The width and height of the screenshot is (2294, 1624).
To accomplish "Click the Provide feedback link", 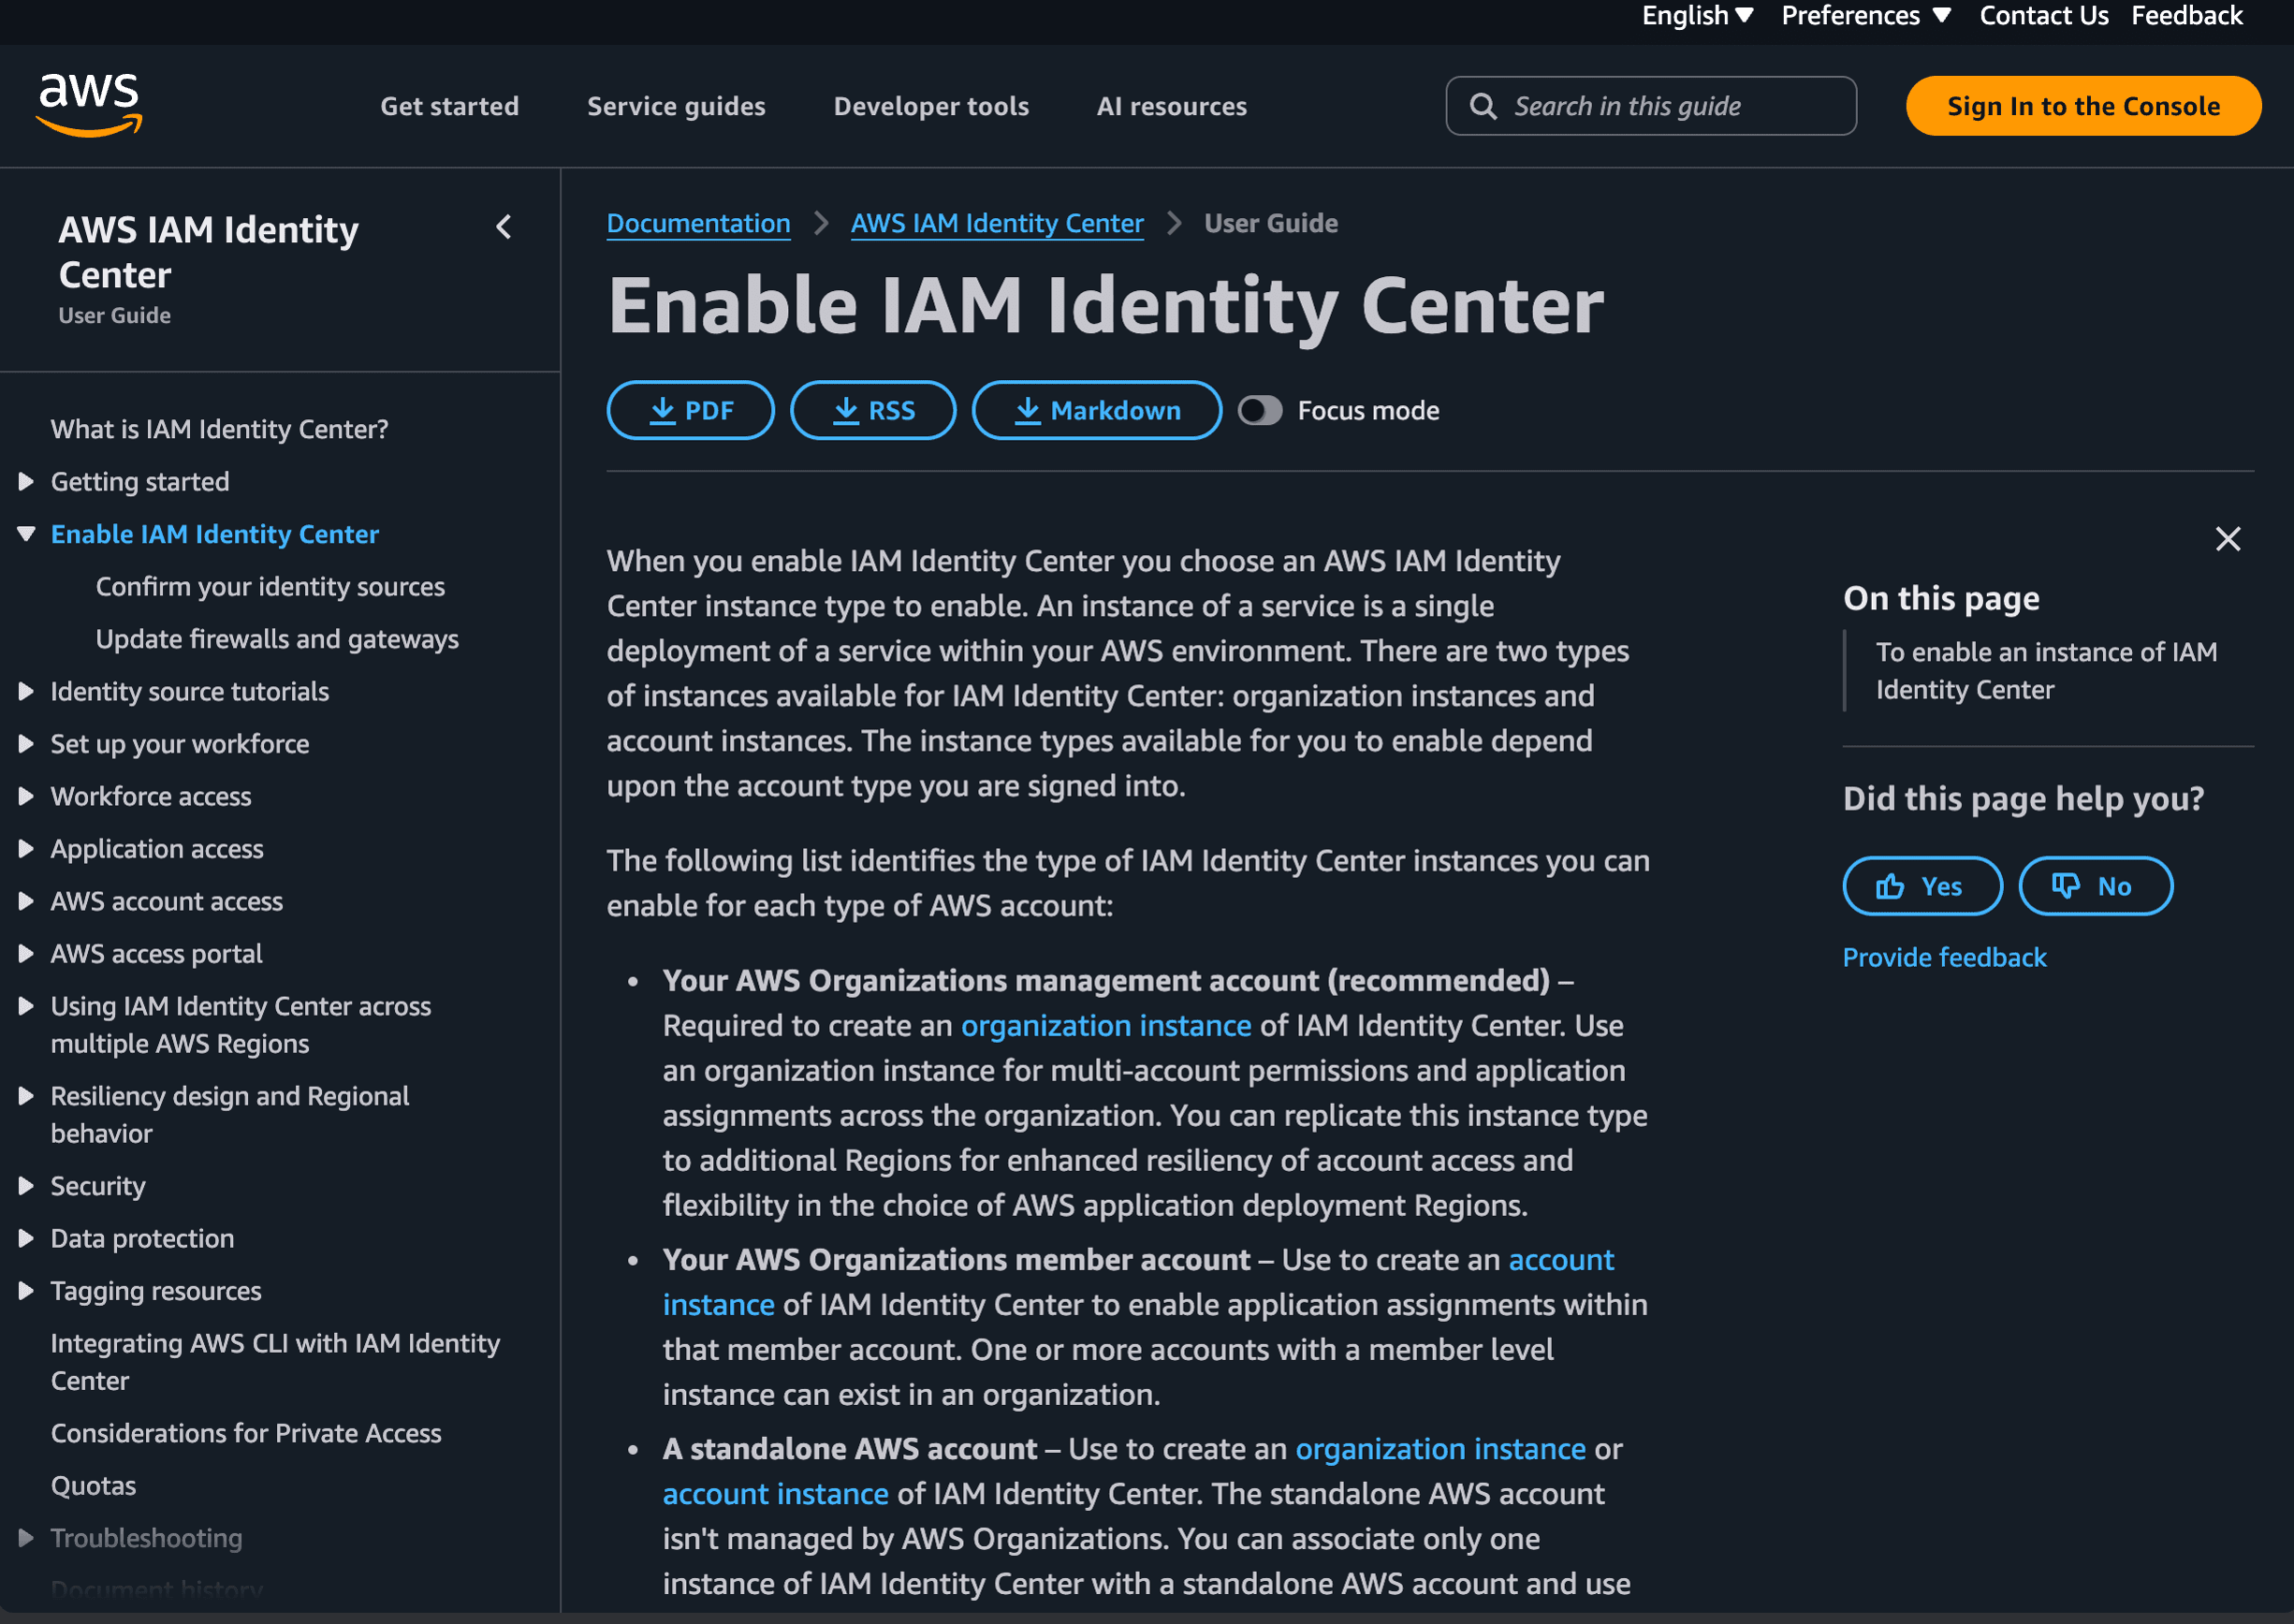I will click(1944, 957).
